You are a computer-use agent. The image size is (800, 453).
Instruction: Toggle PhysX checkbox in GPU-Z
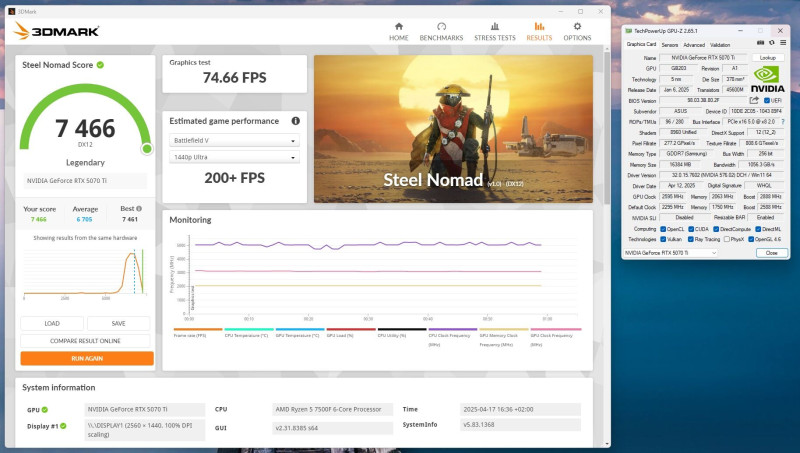(x=727, y=239)
